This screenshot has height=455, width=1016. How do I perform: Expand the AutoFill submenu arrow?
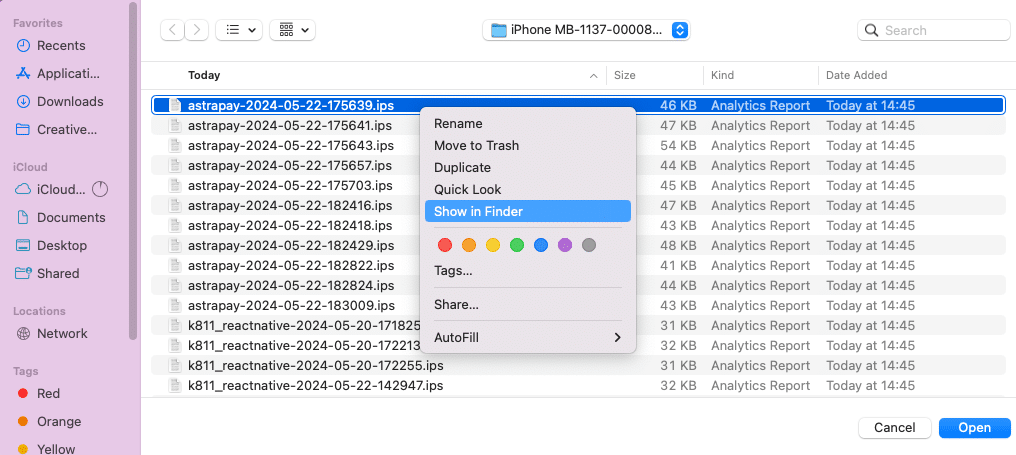pos(617,338)
